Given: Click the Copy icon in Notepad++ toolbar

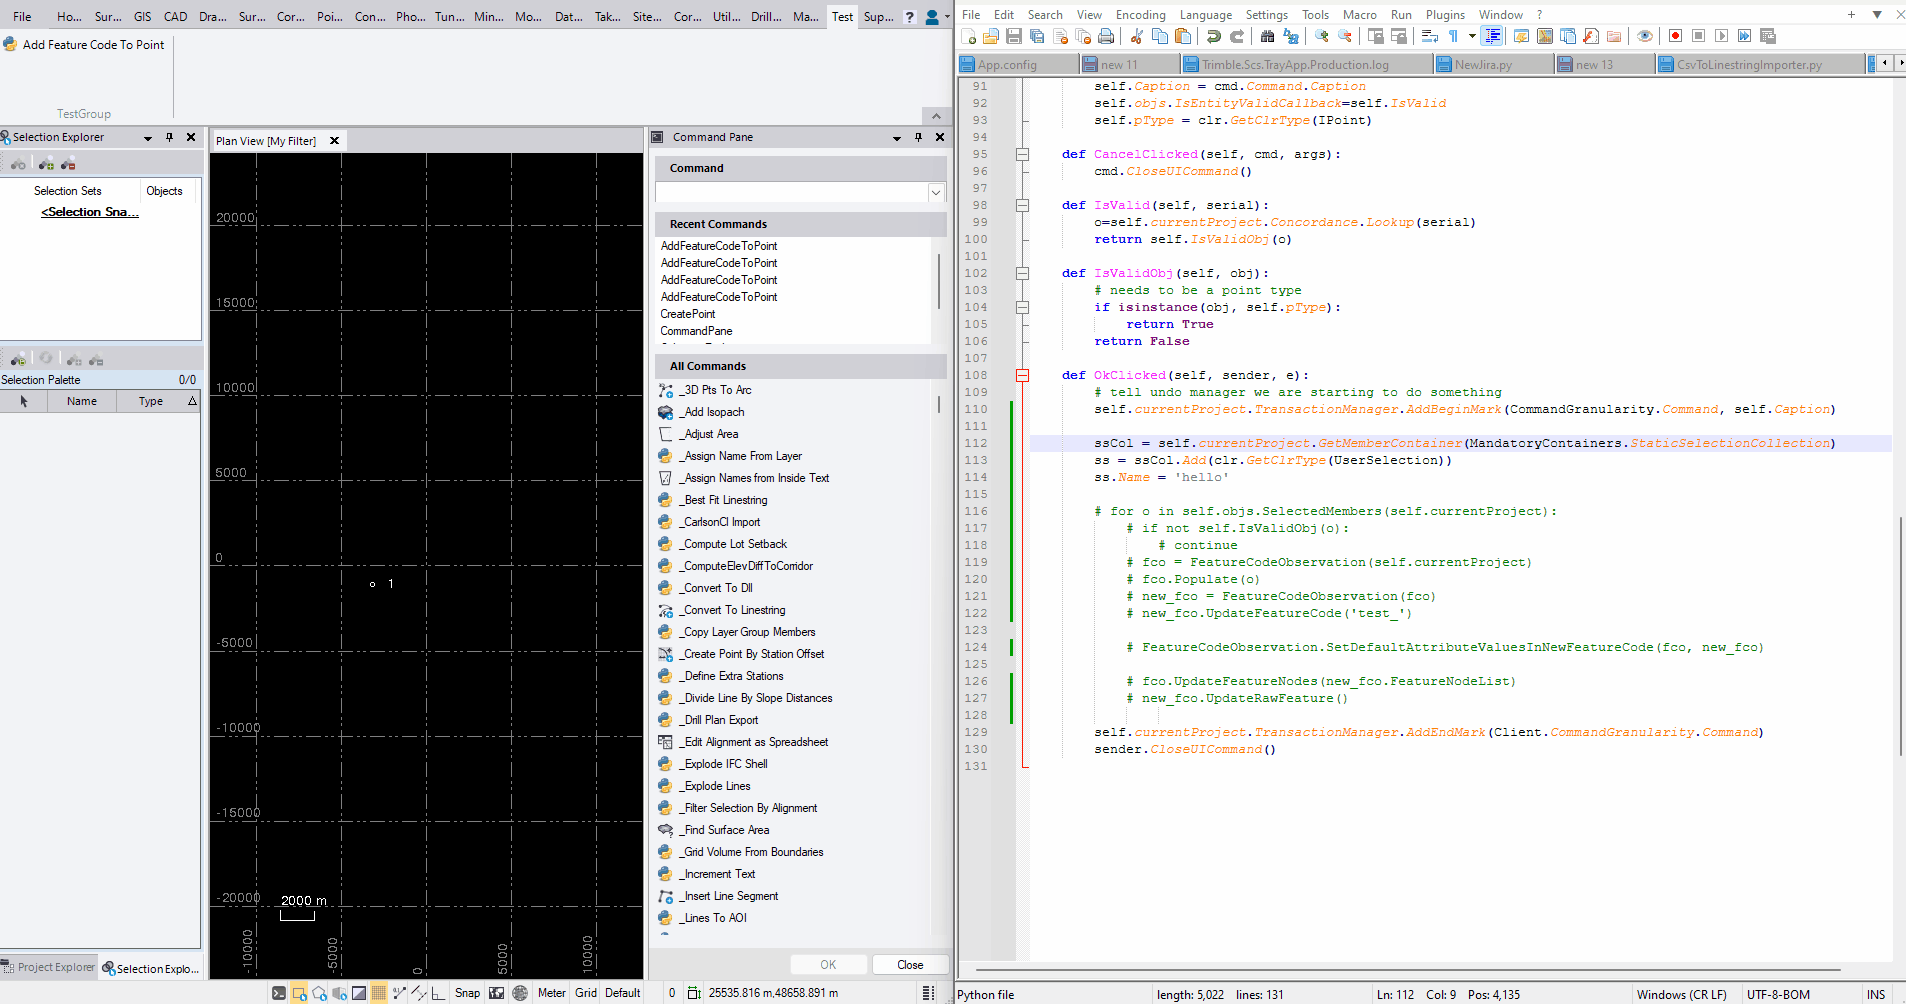Looking at the screenshot, I should click(x=1160, y=36).
